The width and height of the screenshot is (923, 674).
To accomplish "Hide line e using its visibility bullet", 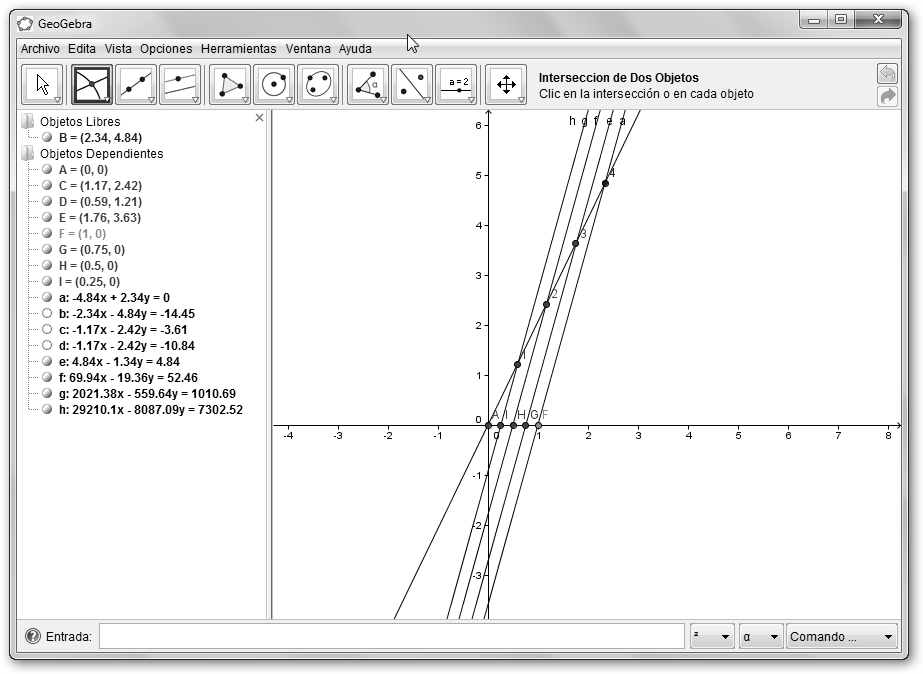I will click(x=46, y=362).
